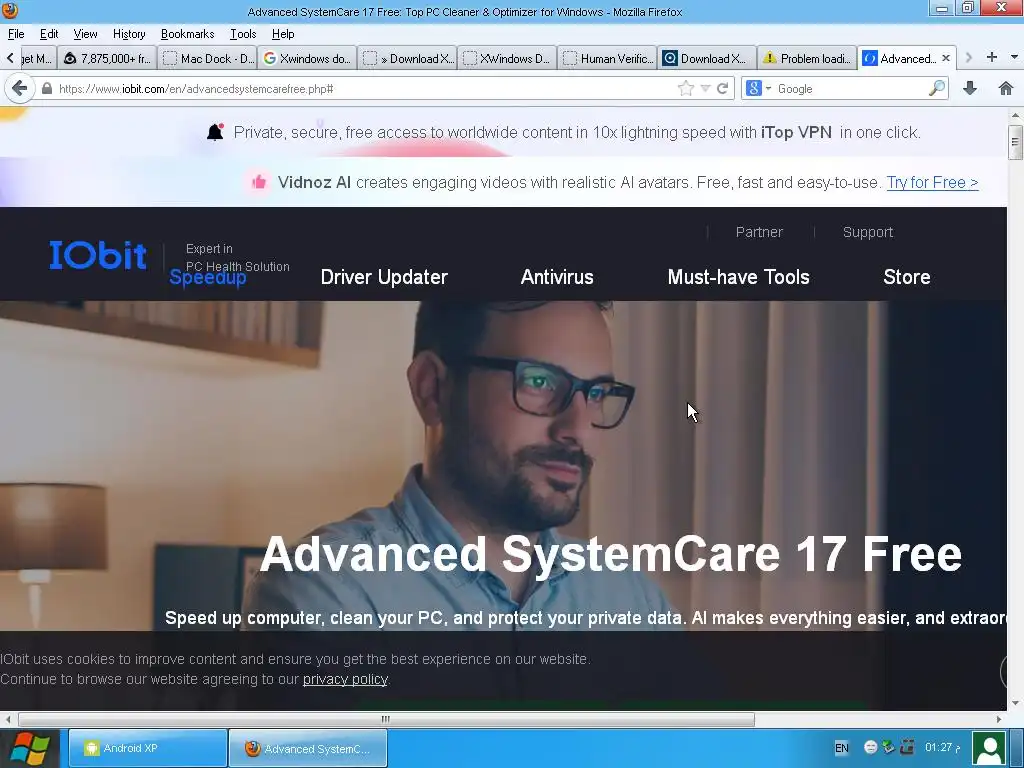Click the iTop VPN banner text
This screenshot has height=768, width=1024.
coord(796,132)
